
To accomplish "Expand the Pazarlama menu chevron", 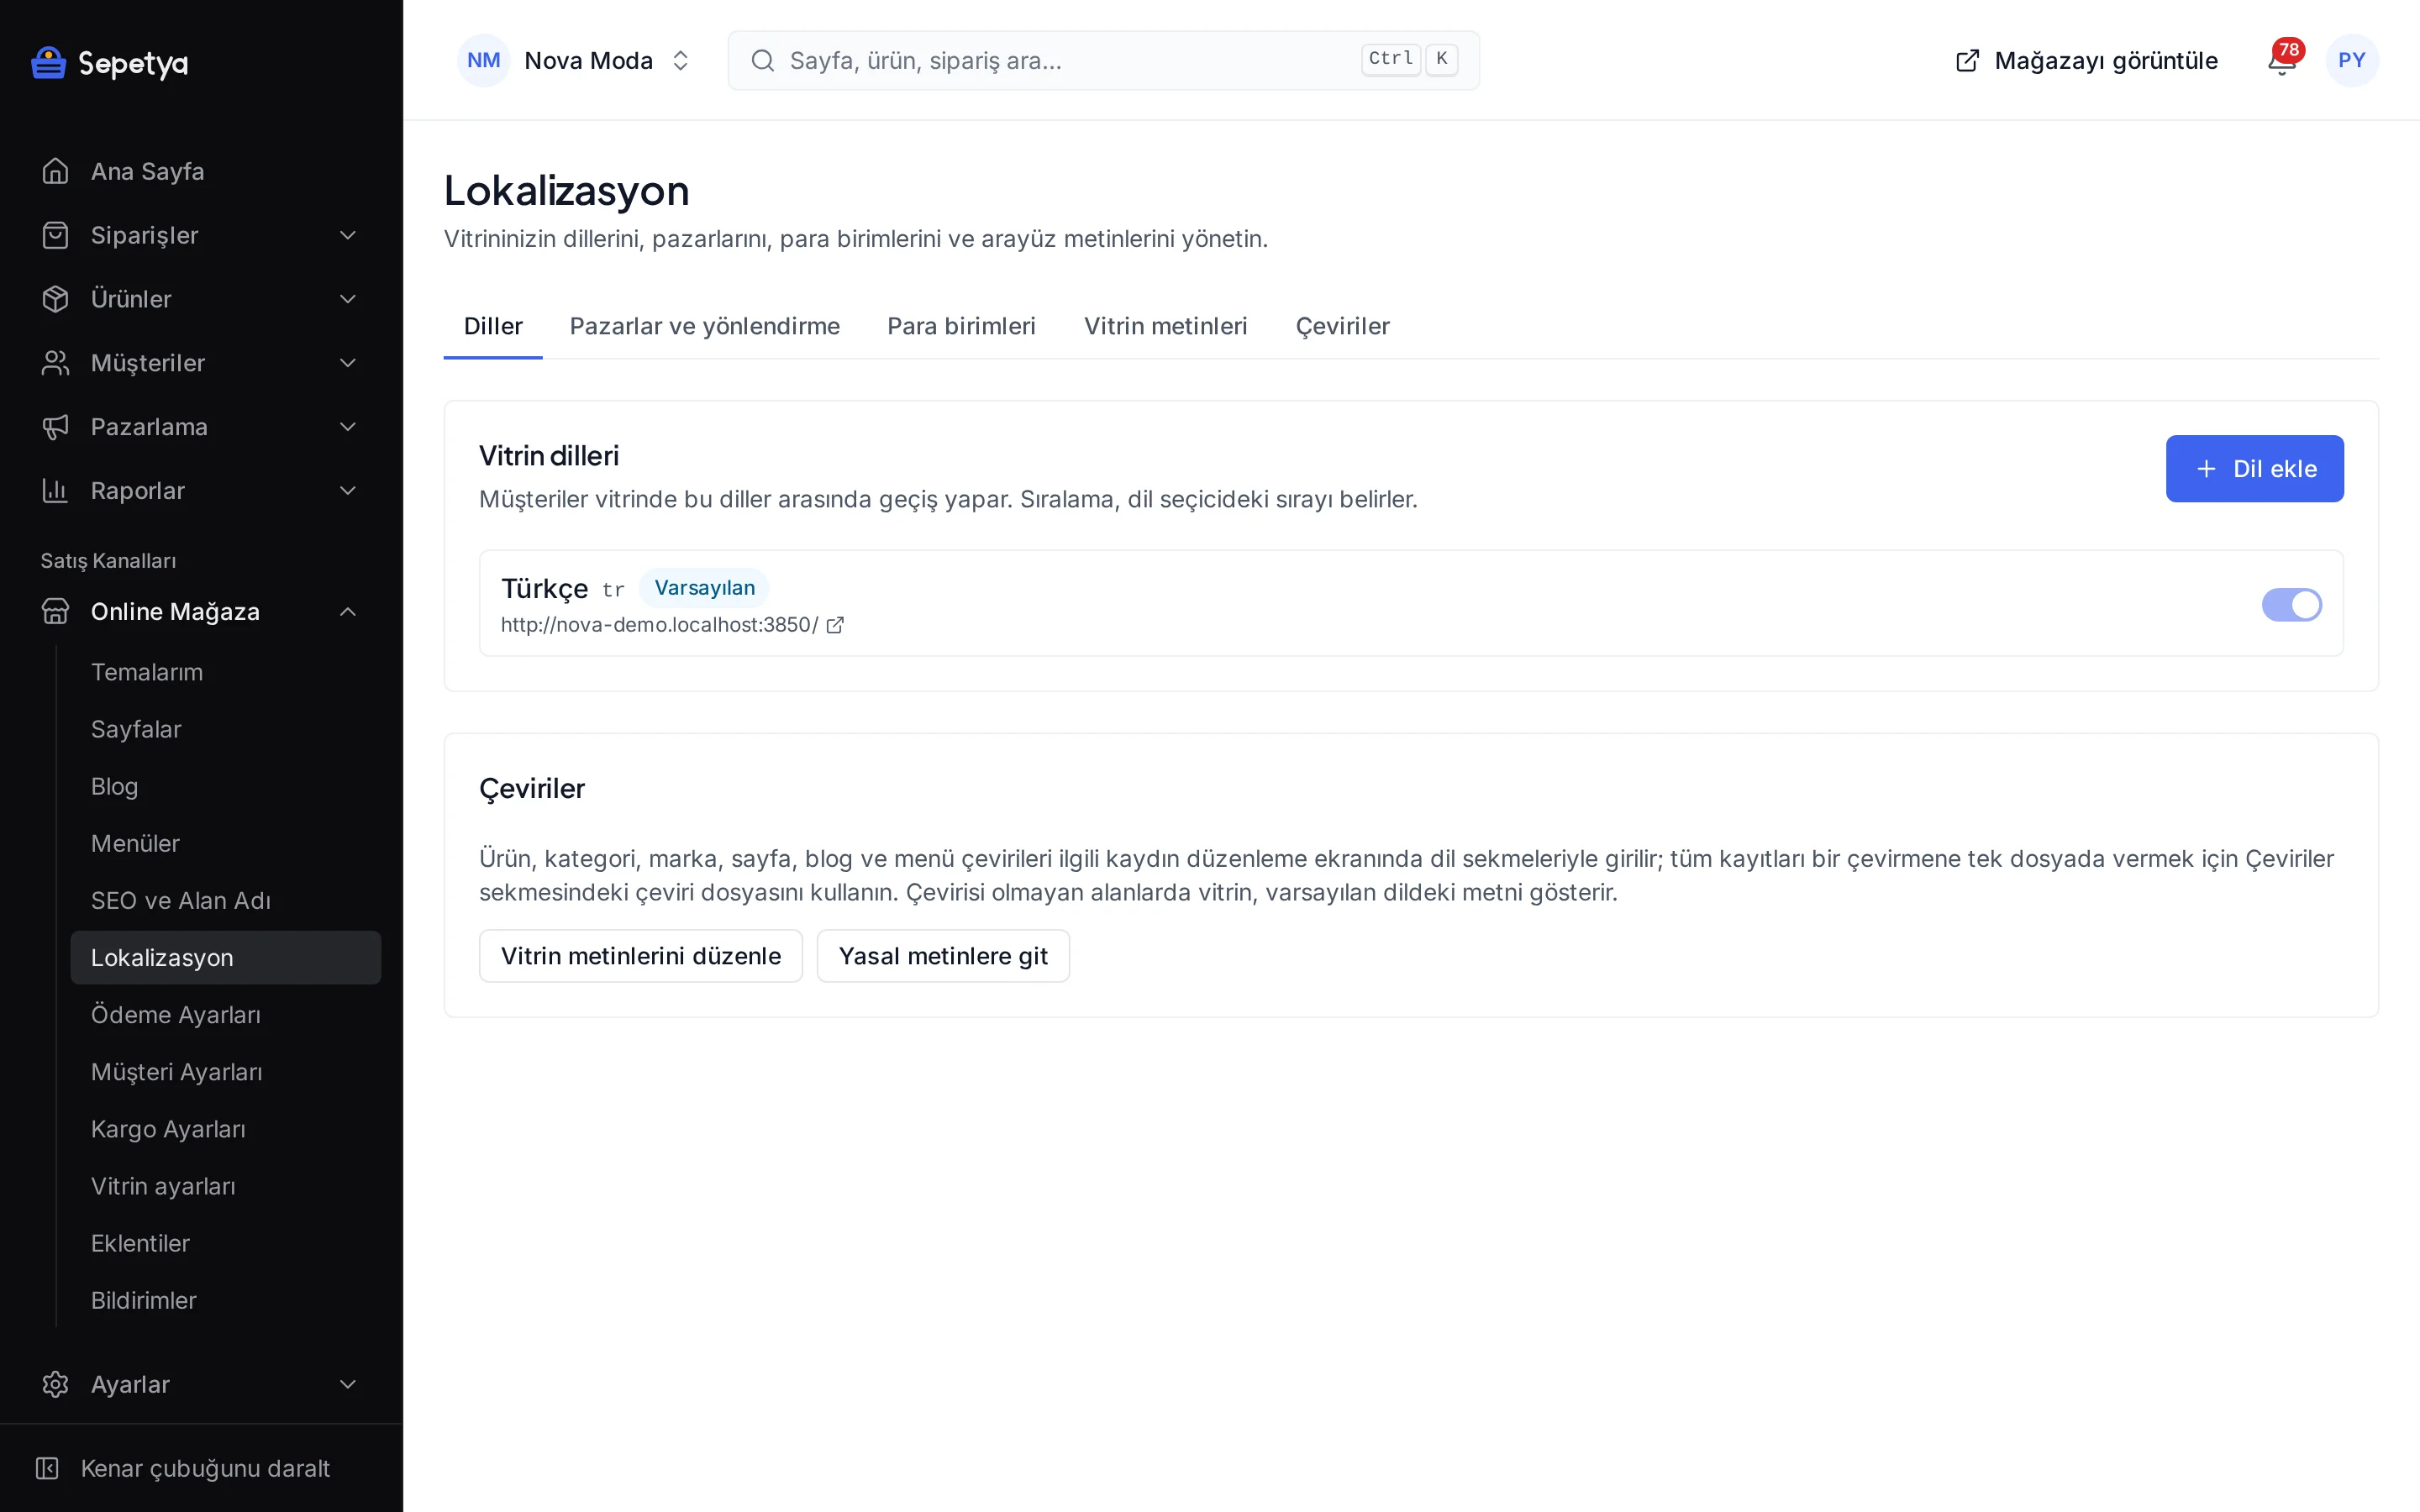I will coord(348,427).
